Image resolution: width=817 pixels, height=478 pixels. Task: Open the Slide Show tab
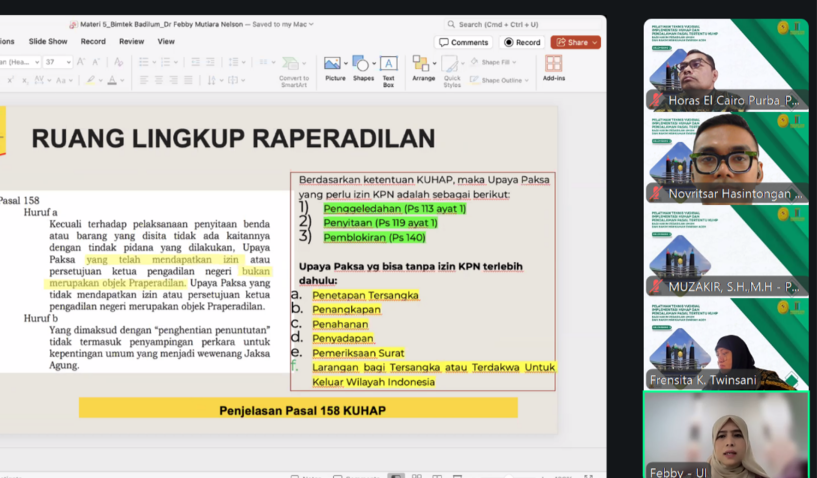[x=48, y=42]
